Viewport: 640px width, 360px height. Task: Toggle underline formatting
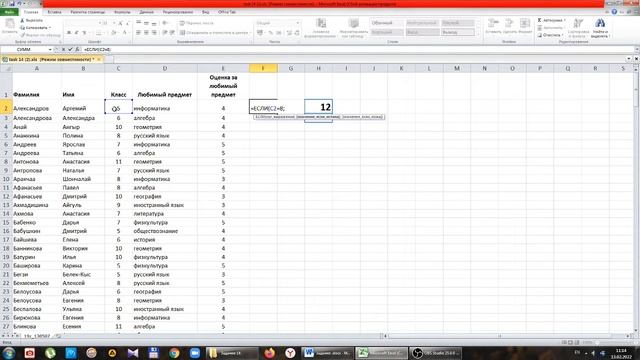84,33
